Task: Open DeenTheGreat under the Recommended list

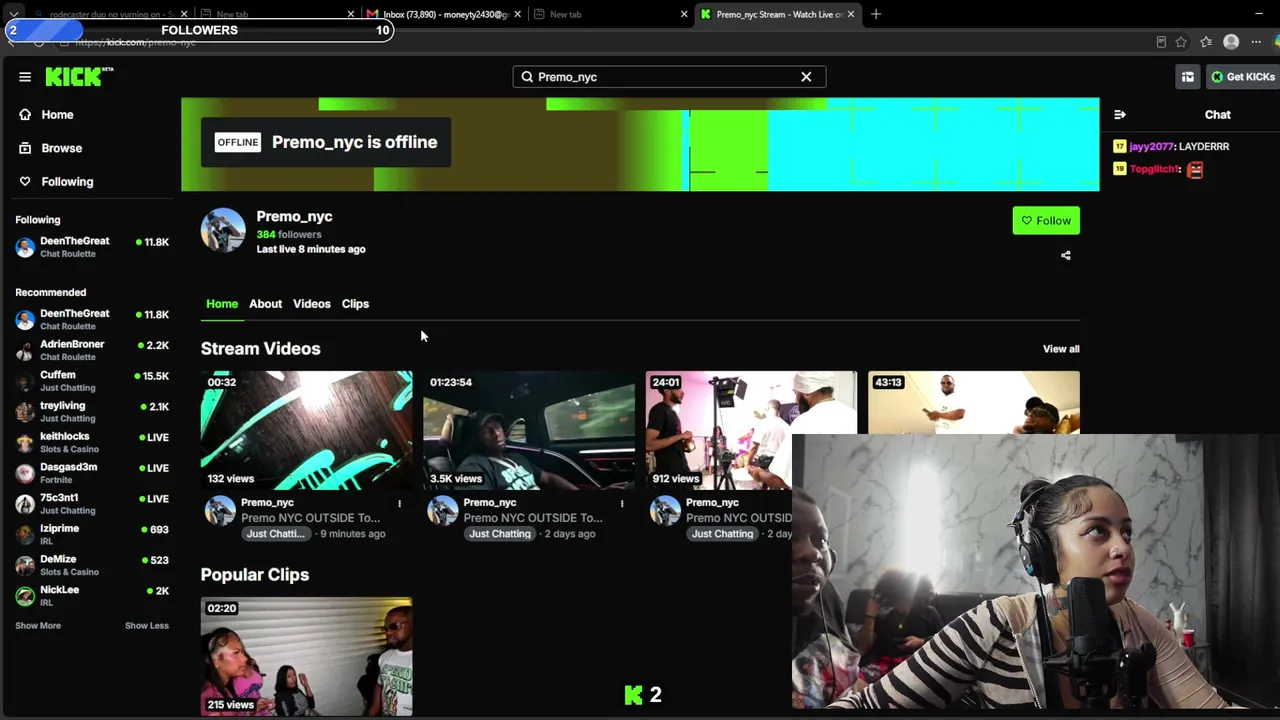Action: [x=92, y=320]
